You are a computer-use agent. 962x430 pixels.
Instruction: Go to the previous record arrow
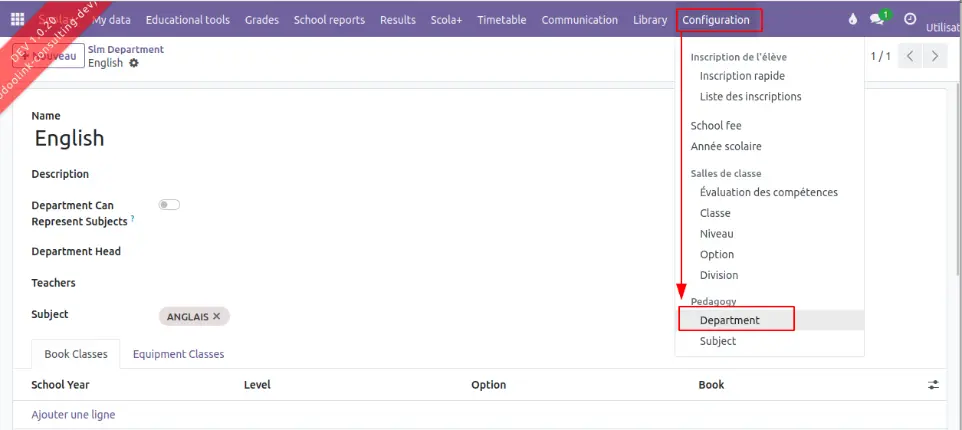point(910,56)
